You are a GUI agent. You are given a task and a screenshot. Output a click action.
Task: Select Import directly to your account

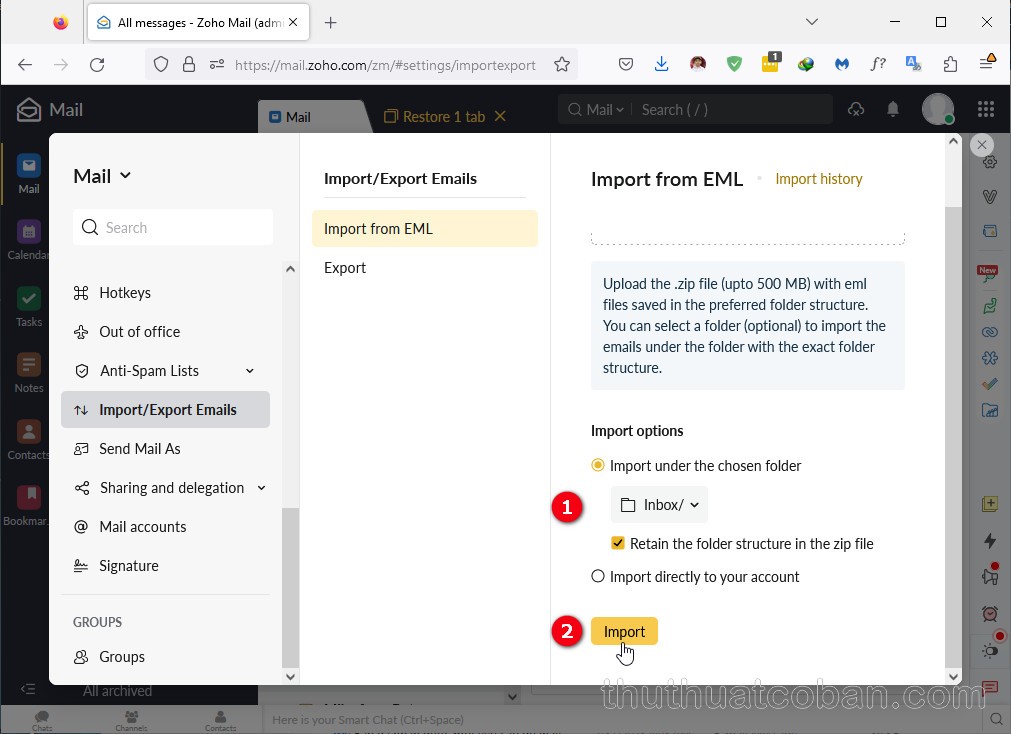pyautogui.click(x=598, y=576)
